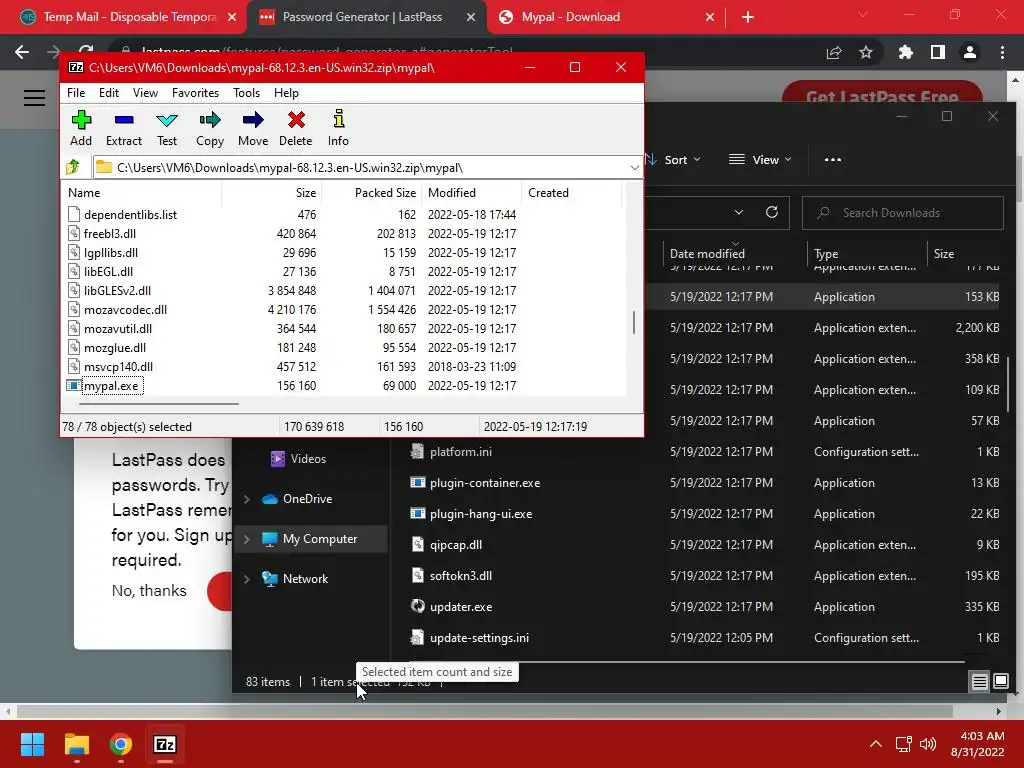1024x768 pixels.
Task: Click the Refresh icon in File Explorer
Action: point(772,212)
